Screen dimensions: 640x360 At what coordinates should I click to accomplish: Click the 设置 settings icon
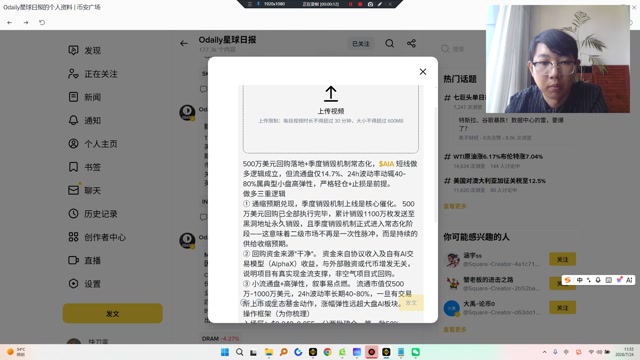(73, 283)
